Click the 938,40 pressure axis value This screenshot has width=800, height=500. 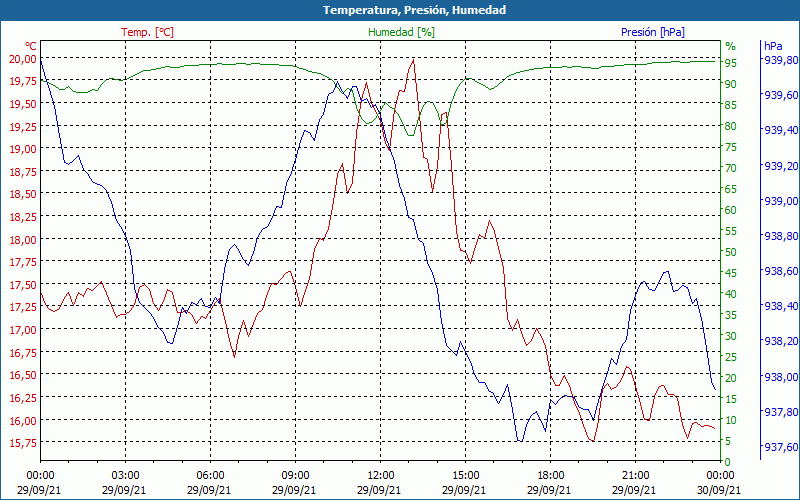(779, 306)
